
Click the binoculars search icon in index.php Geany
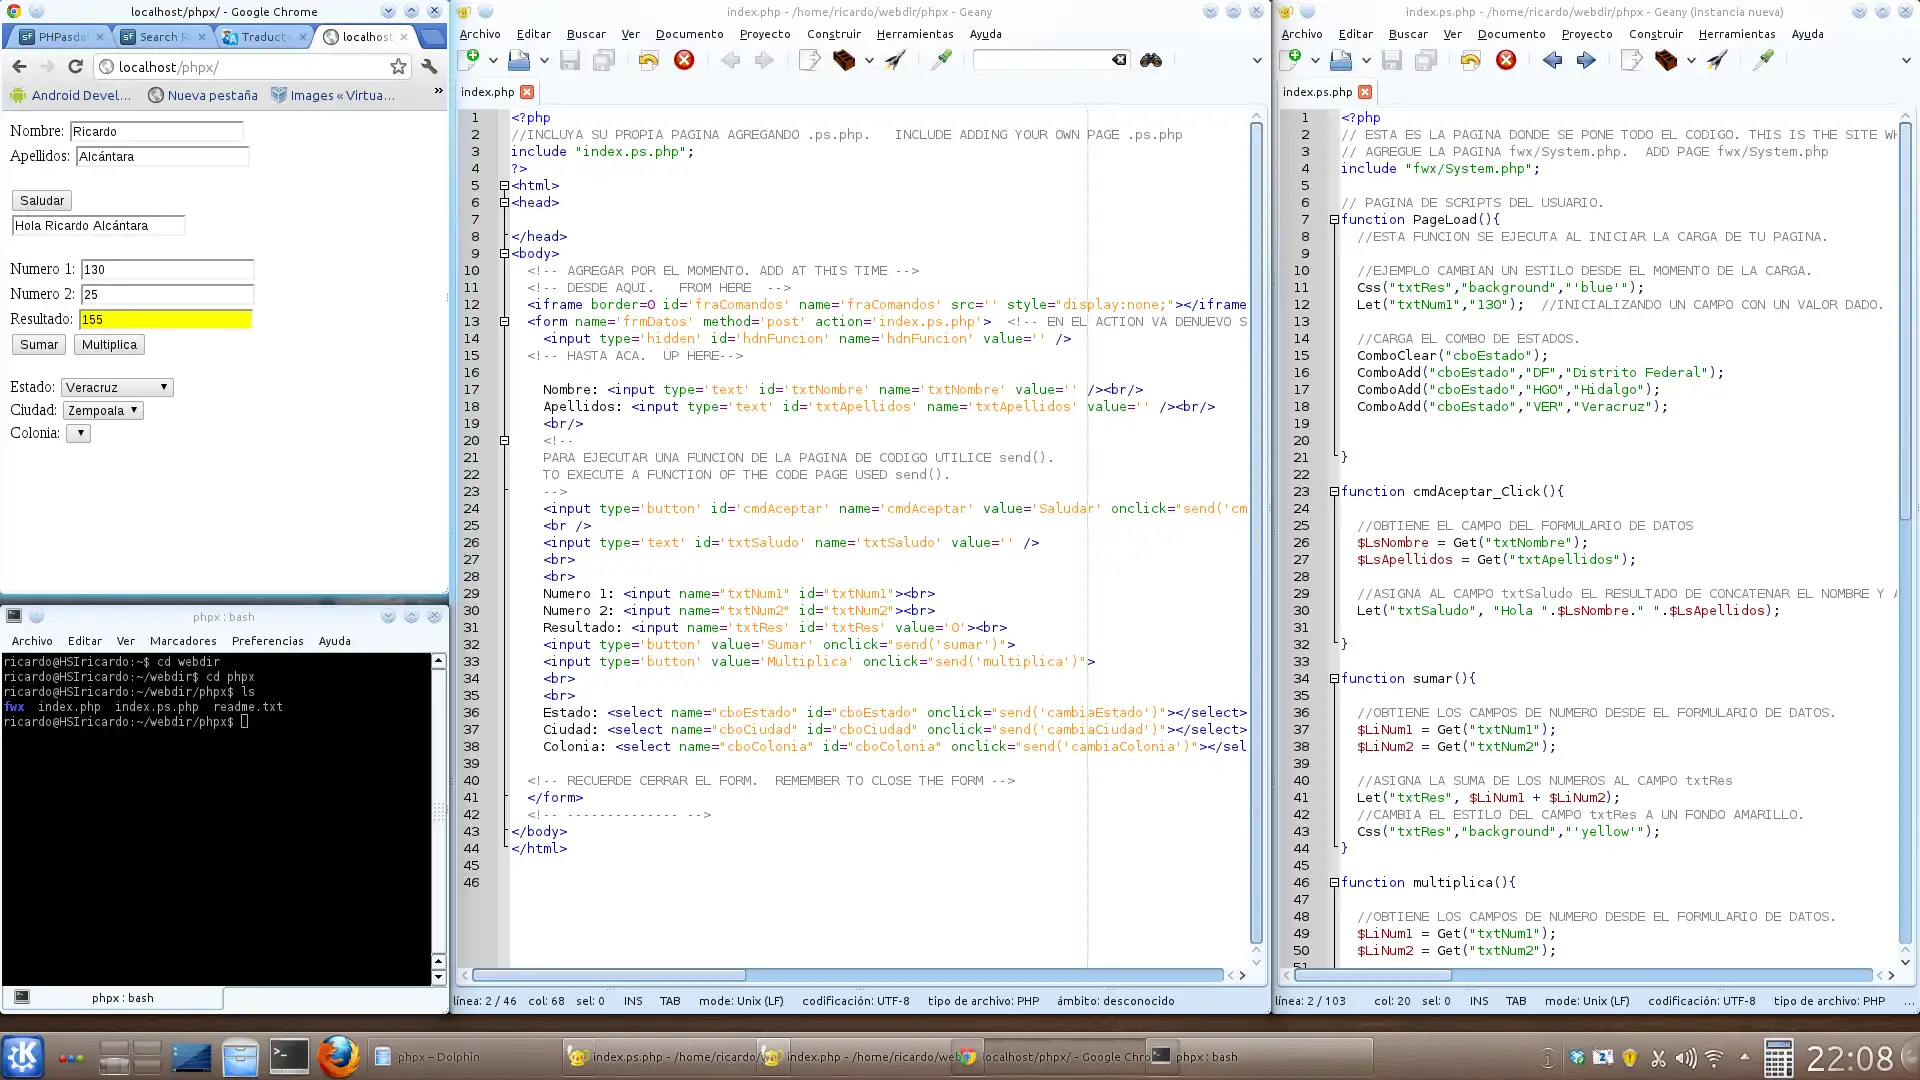[x=1150, y=60]
